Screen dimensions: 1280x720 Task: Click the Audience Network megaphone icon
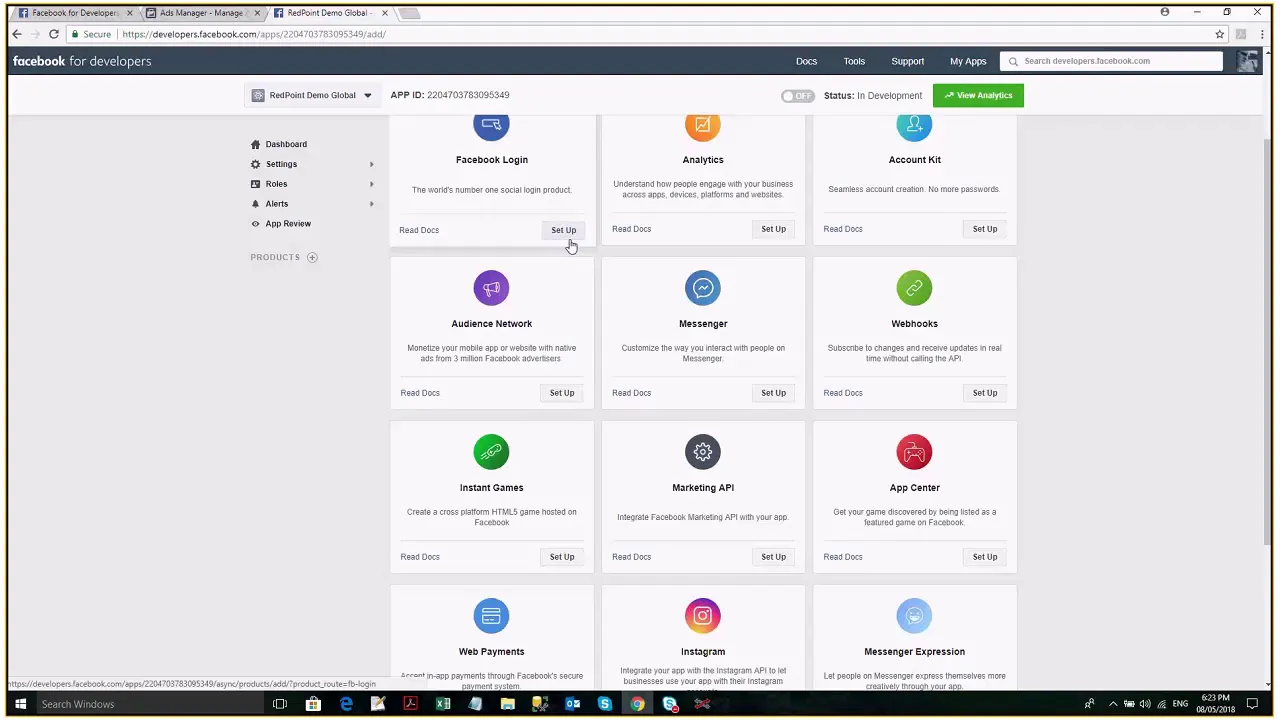point(491,288)
